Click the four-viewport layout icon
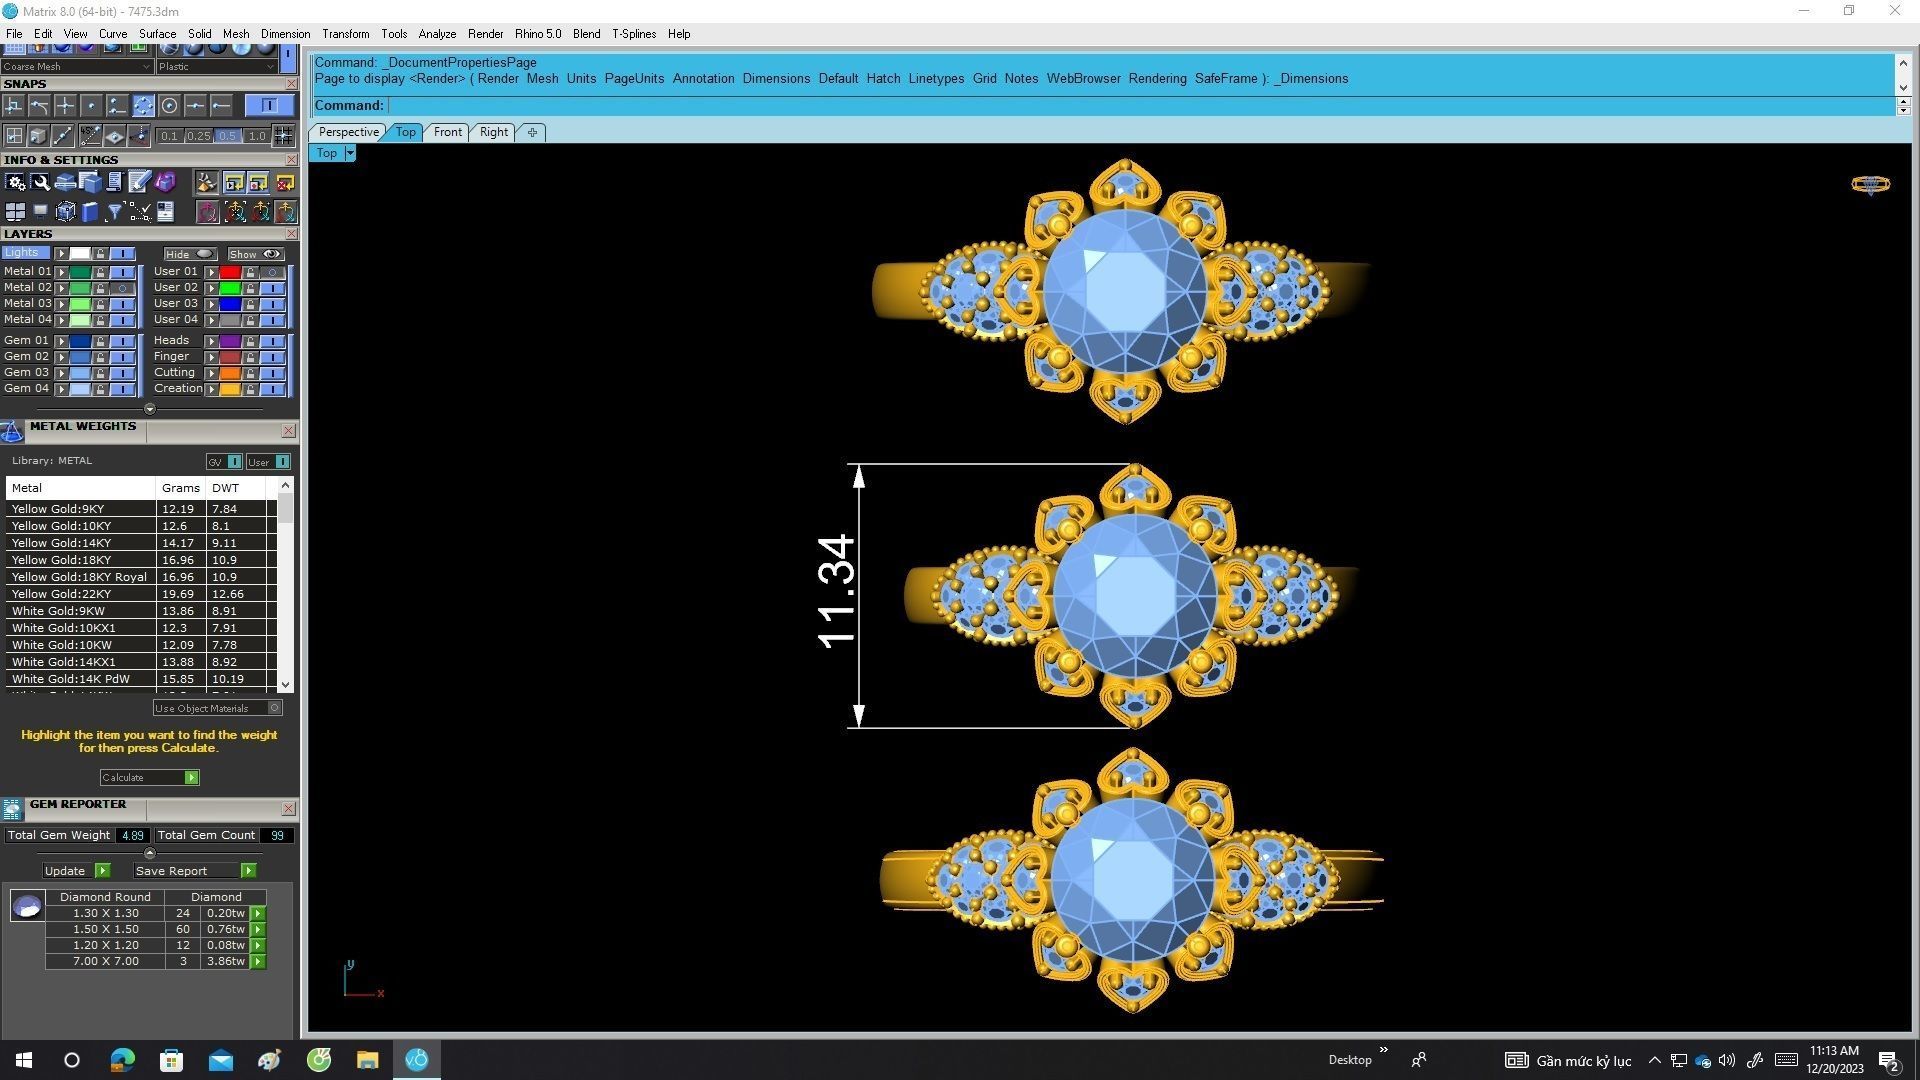 tap(15, 211)
